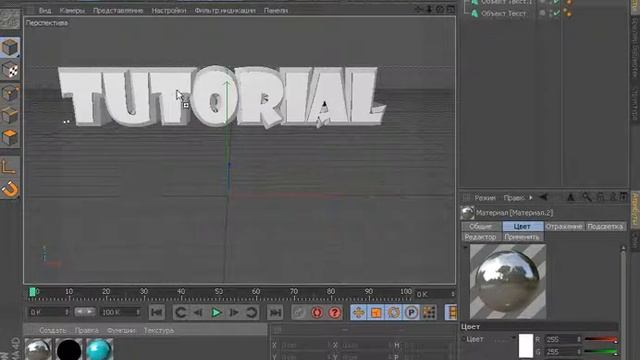Open the Текстура material manager menu
The height and width of the screenshot is (360, 640).
click(159, 330)
